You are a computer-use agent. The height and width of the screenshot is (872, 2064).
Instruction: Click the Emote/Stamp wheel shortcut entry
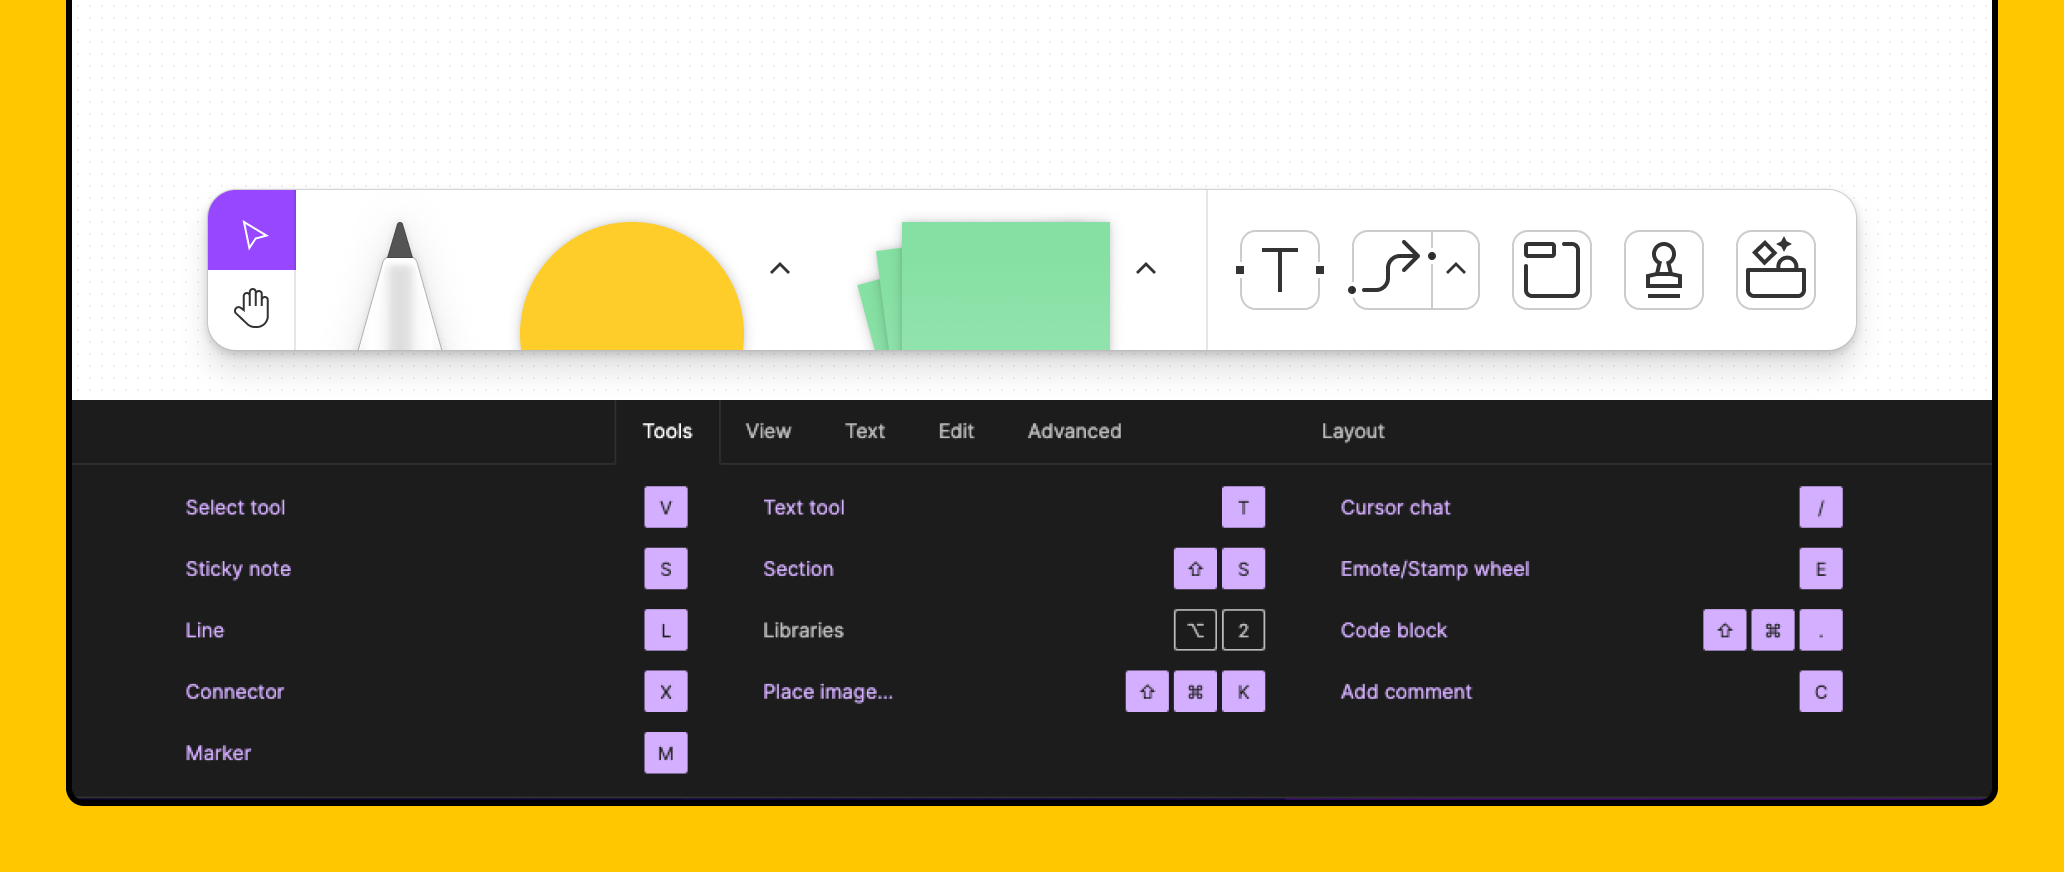tap(1434, 569)
